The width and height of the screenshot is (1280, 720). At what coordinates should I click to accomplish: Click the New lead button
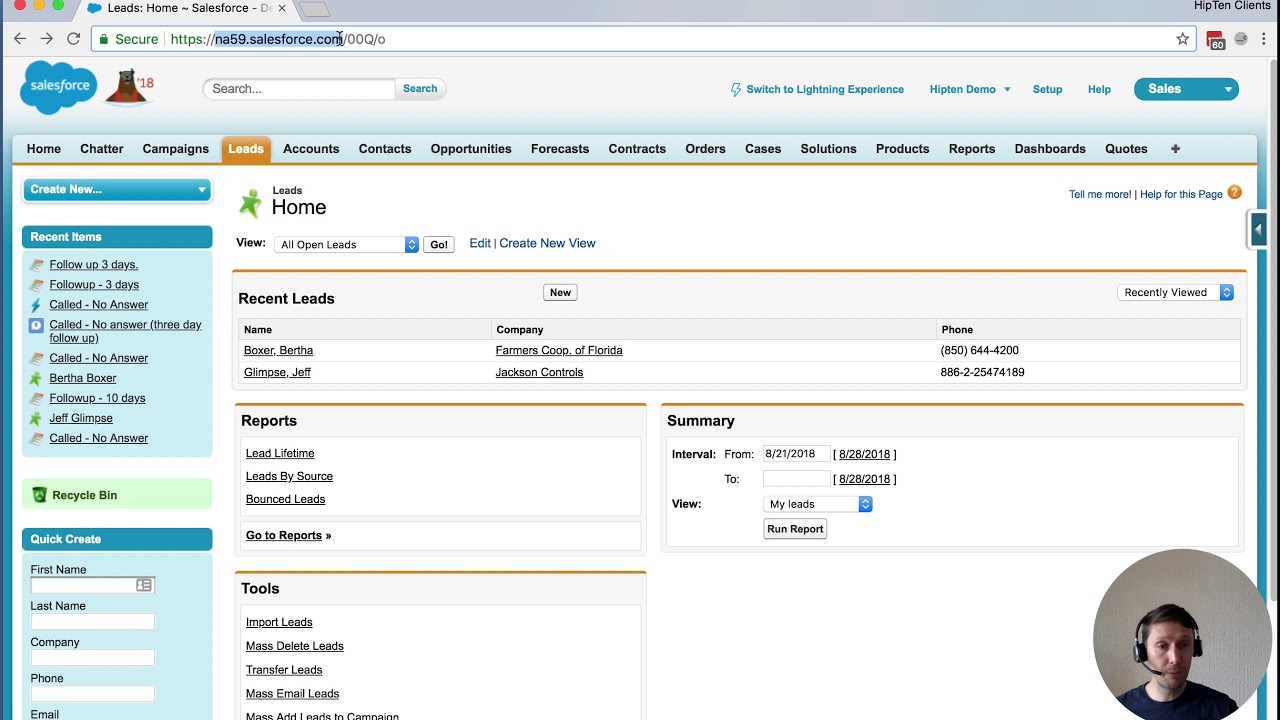click(x=560, y=292)
